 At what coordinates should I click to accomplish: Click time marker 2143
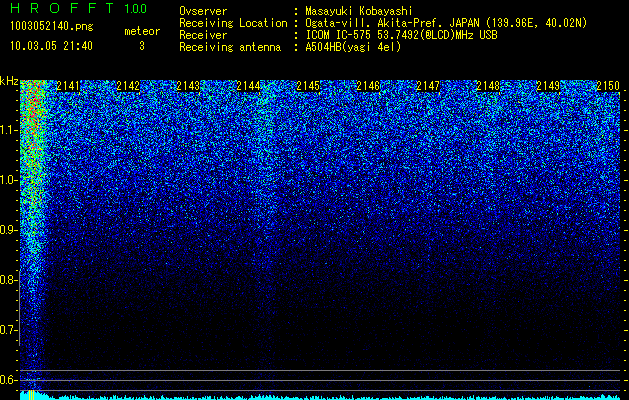click(188, 86)
